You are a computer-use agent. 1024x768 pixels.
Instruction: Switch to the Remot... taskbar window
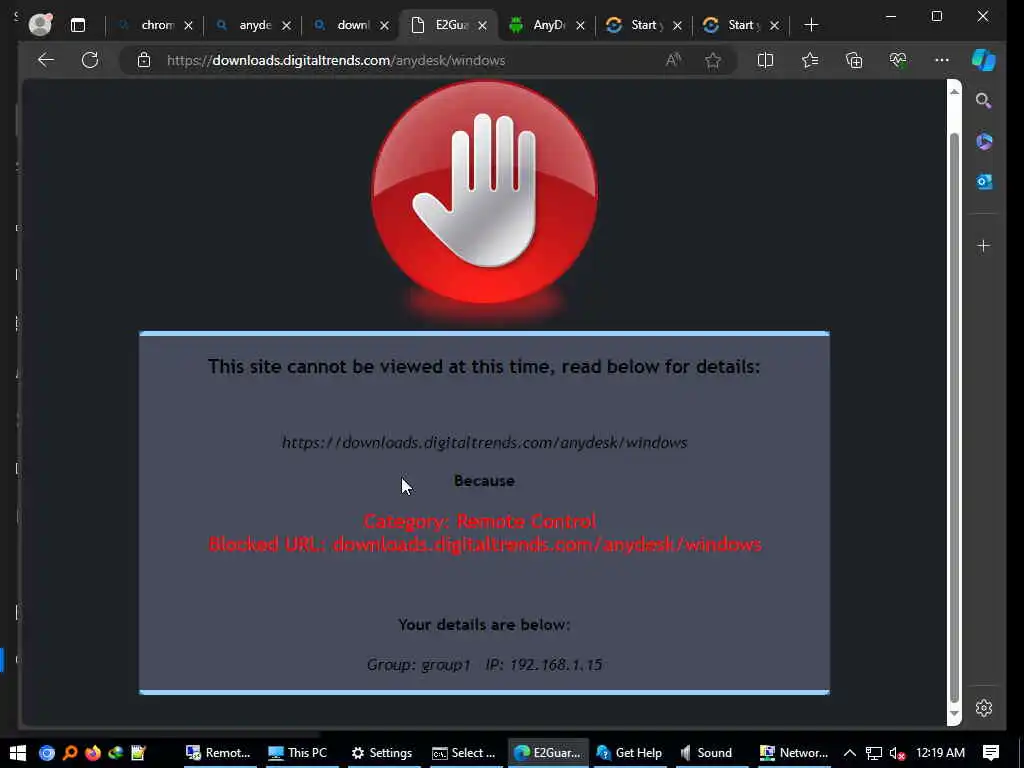218,753
